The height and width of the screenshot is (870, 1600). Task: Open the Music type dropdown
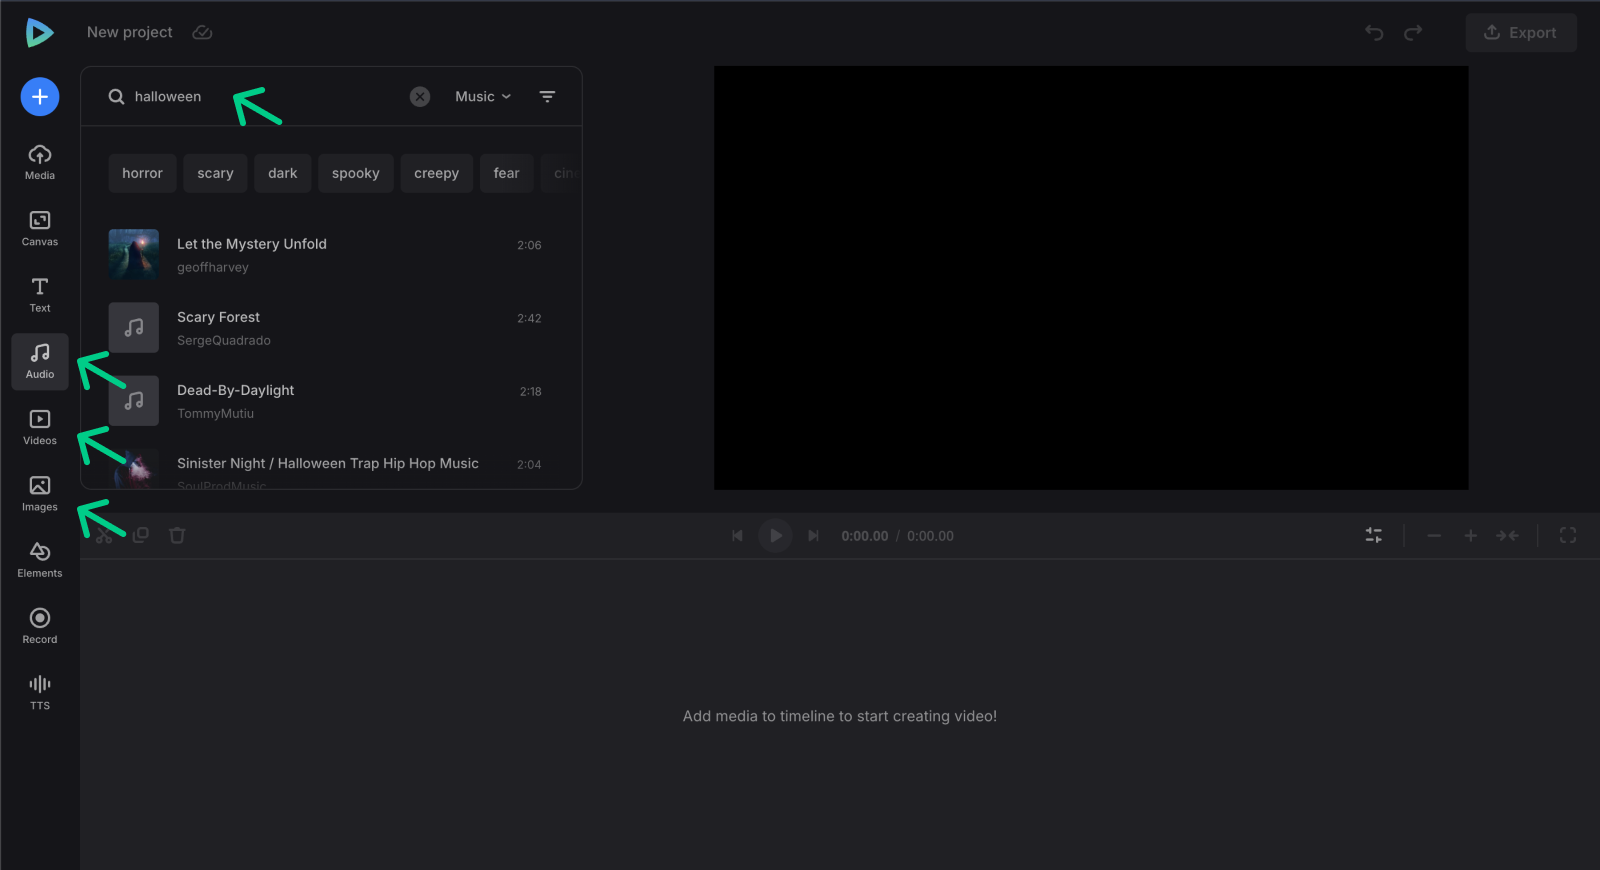(x=483, y=97)
